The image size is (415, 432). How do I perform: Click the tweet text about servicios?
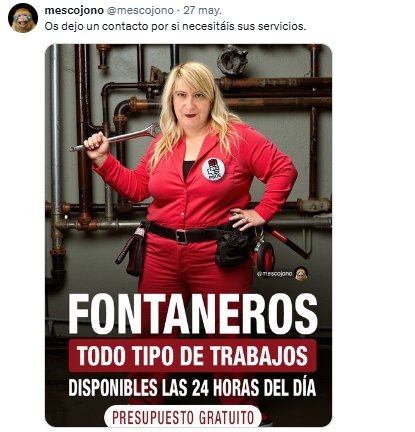coord(175,26)
